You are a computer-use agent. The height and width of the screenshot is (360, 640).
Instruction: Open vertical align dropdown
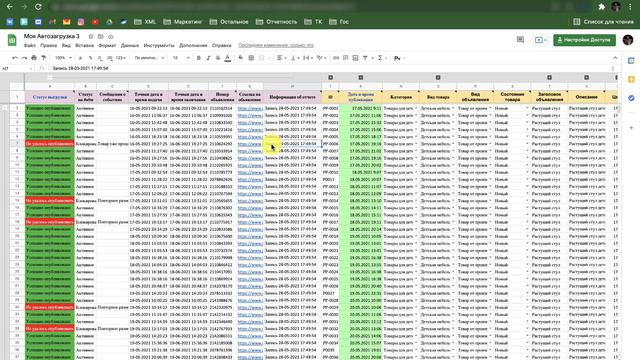coord(295,58)
